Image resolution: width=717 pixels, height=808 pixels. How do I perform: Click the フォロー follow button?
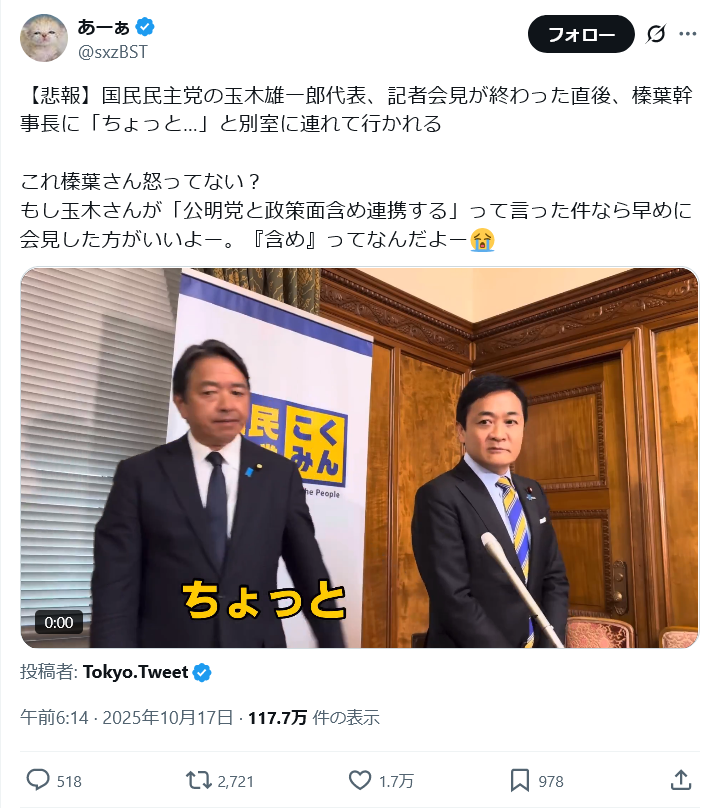coord(581,34)
